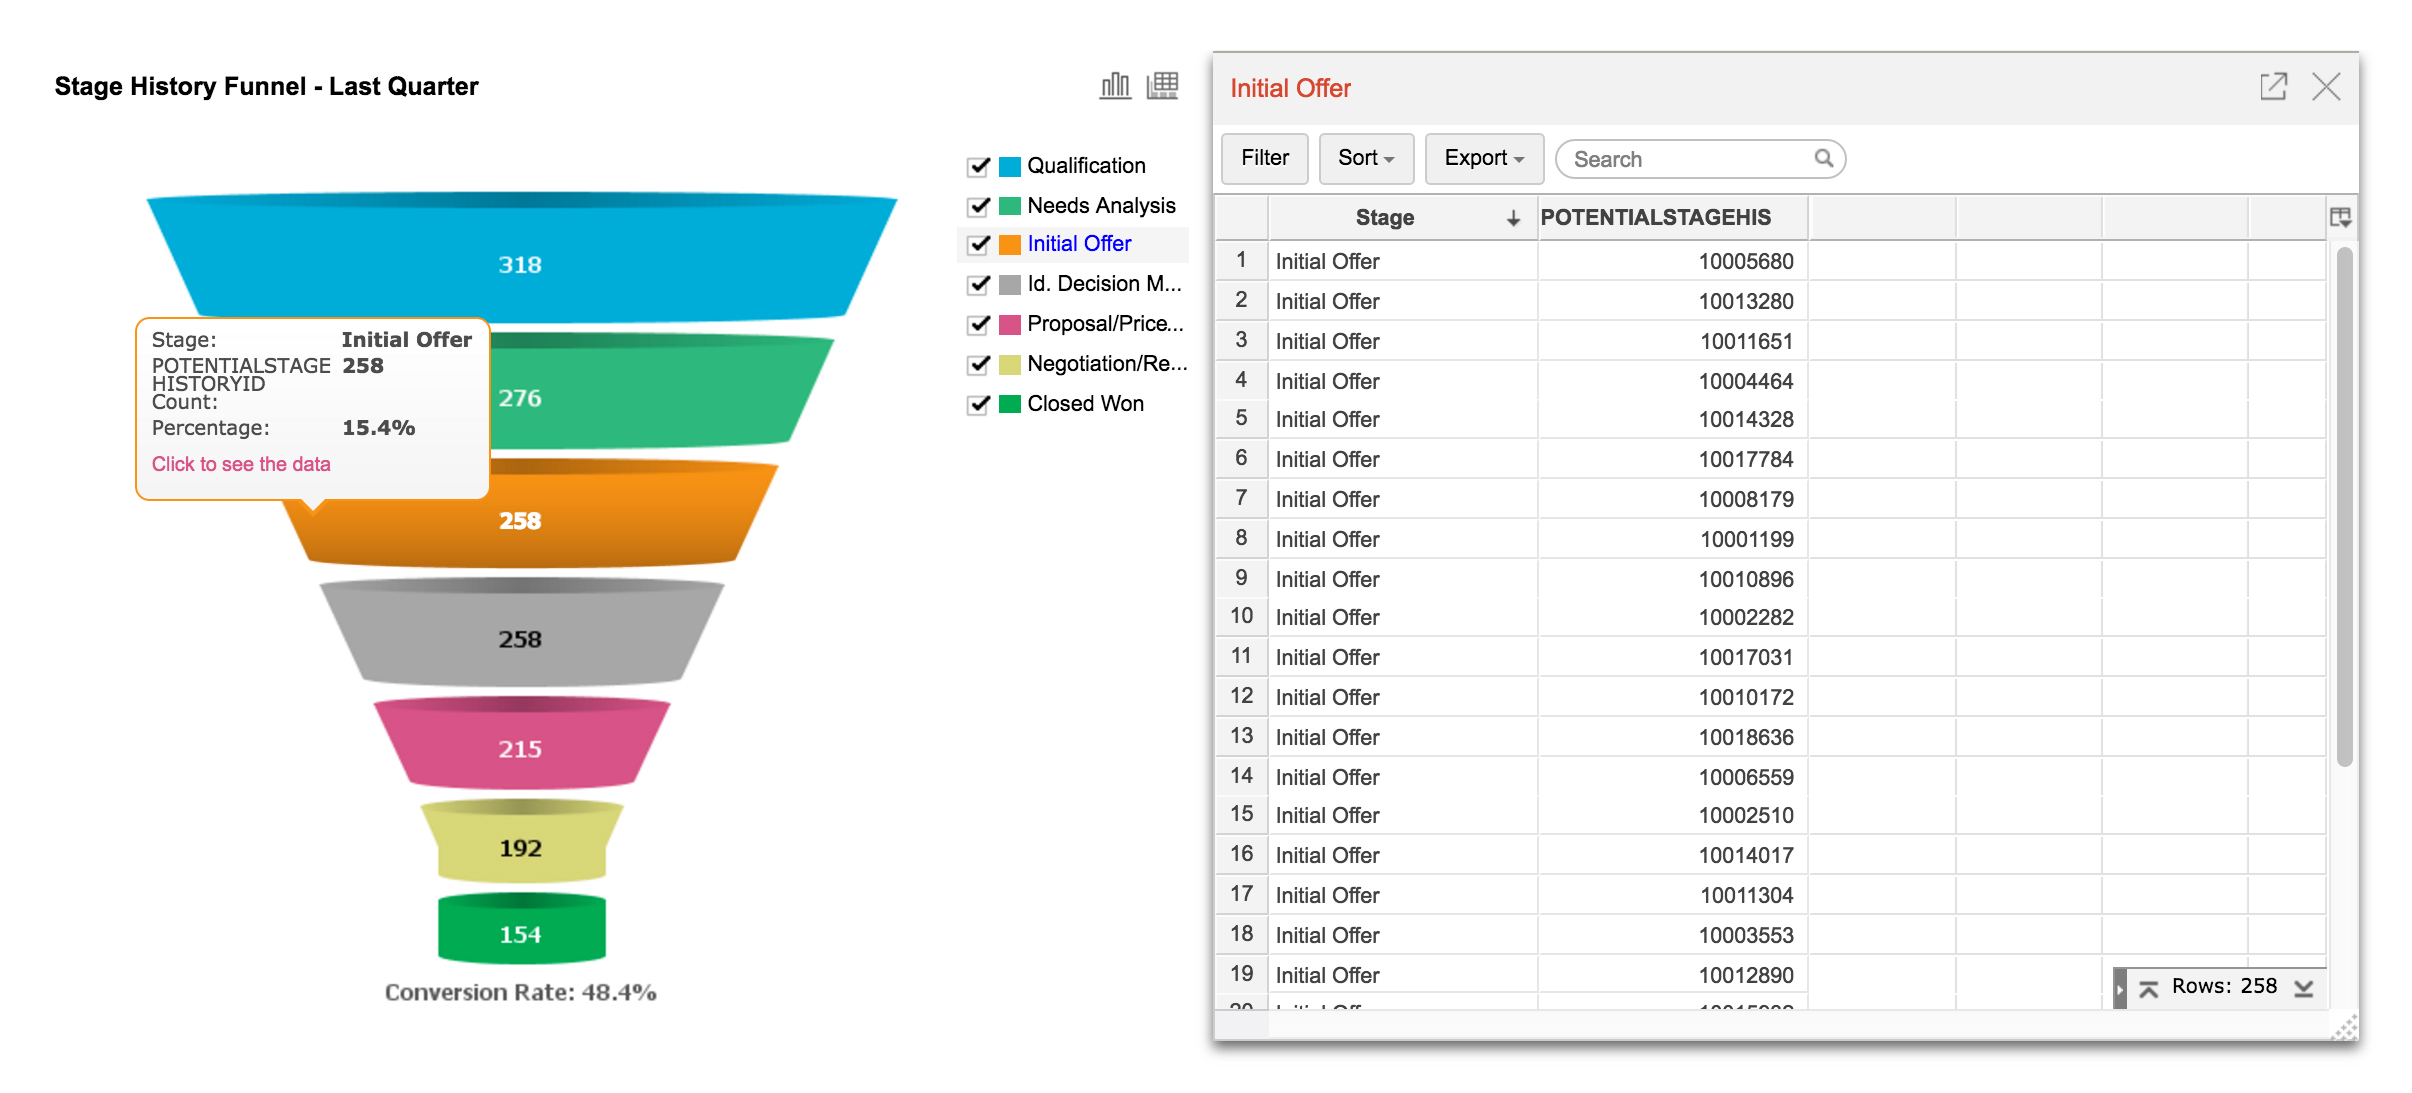Switch to table view icon
The height and width of the screenshot is (1093, 2412).
pos(1162,86)
